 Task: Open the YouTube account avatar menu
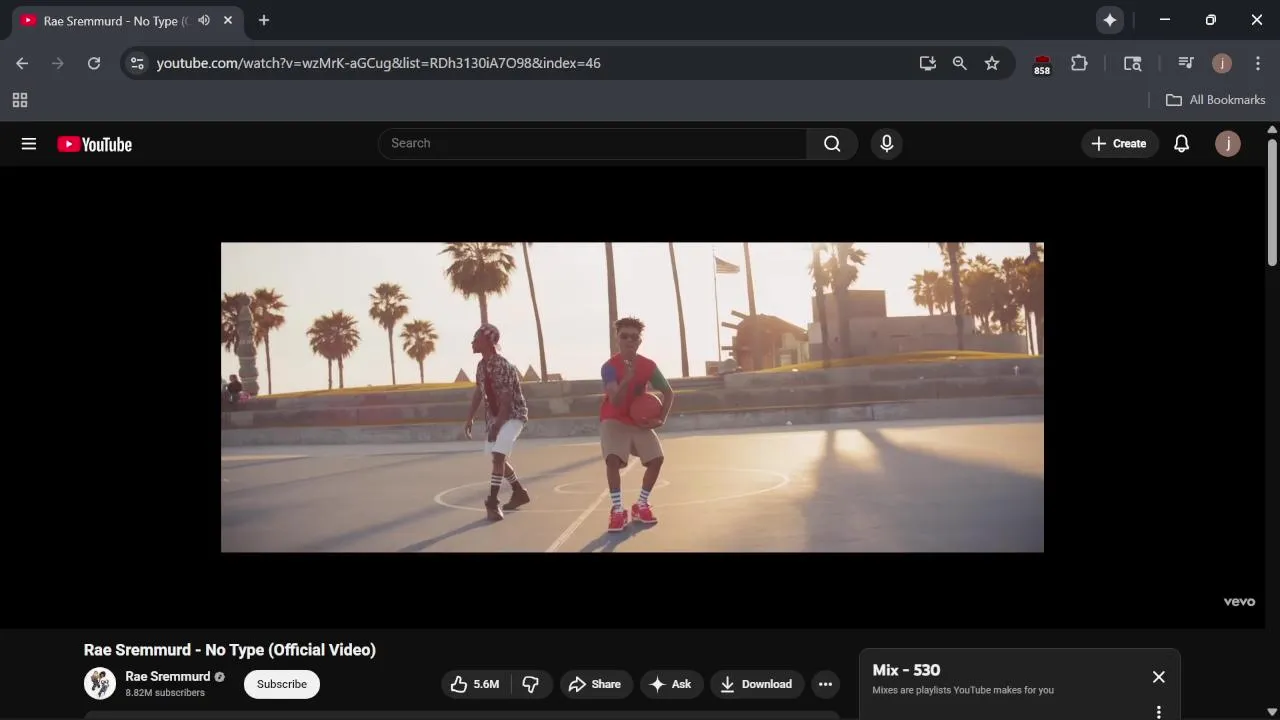(1228, 144)
